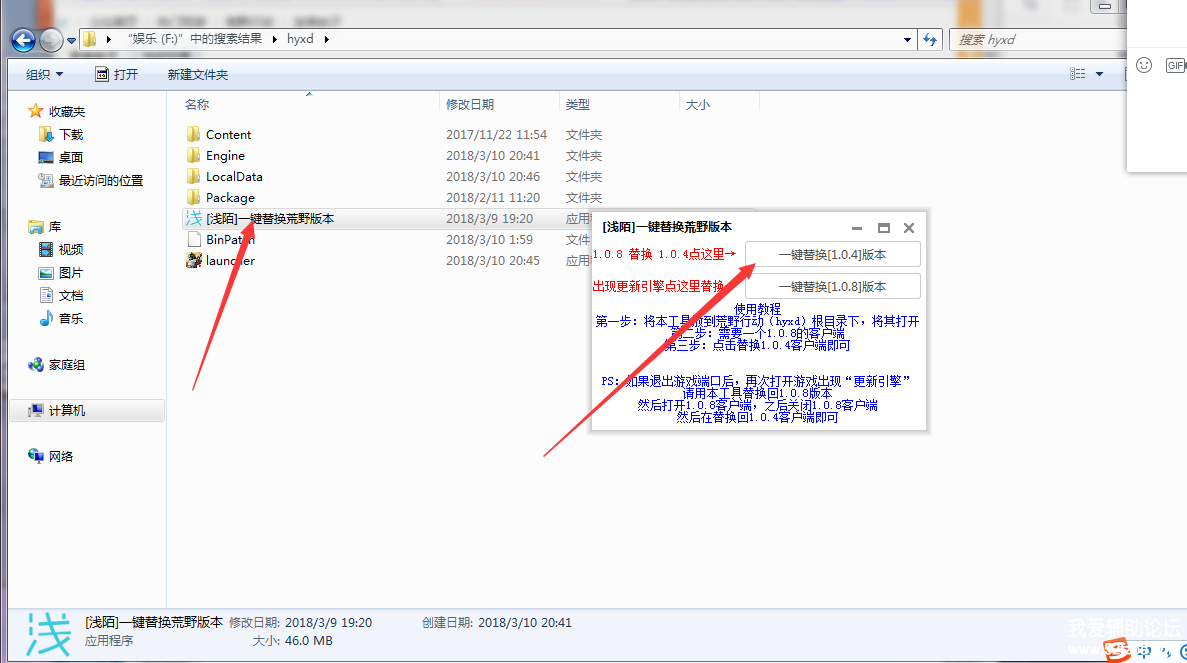Open the 音乐 library
Viewport: 1187px width, 663px height.
[x=70, y=318]
